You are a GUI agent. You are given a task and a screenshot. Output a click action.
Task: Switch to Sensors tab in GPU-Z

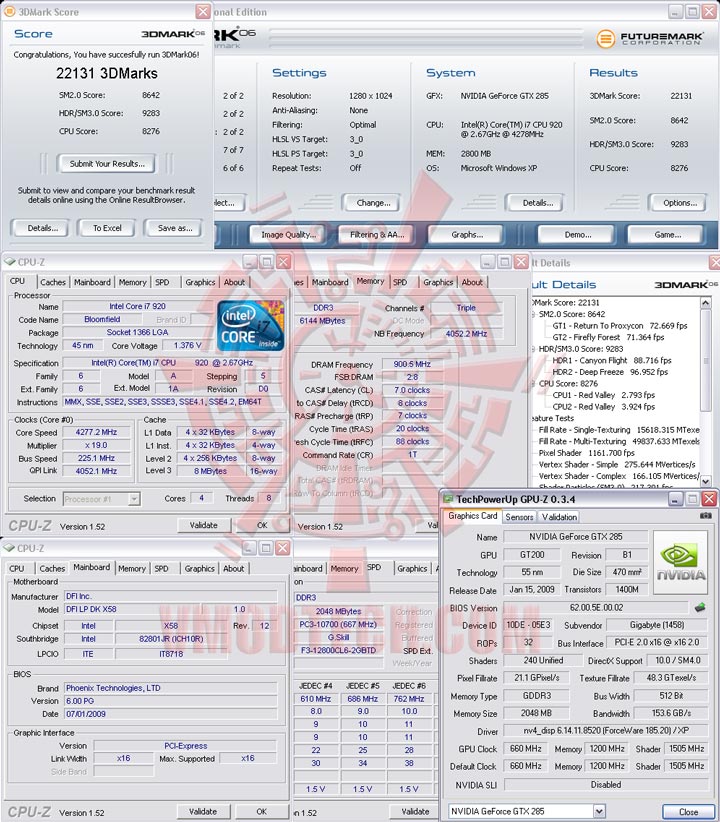pyautogui.click(x=519, y=517)
